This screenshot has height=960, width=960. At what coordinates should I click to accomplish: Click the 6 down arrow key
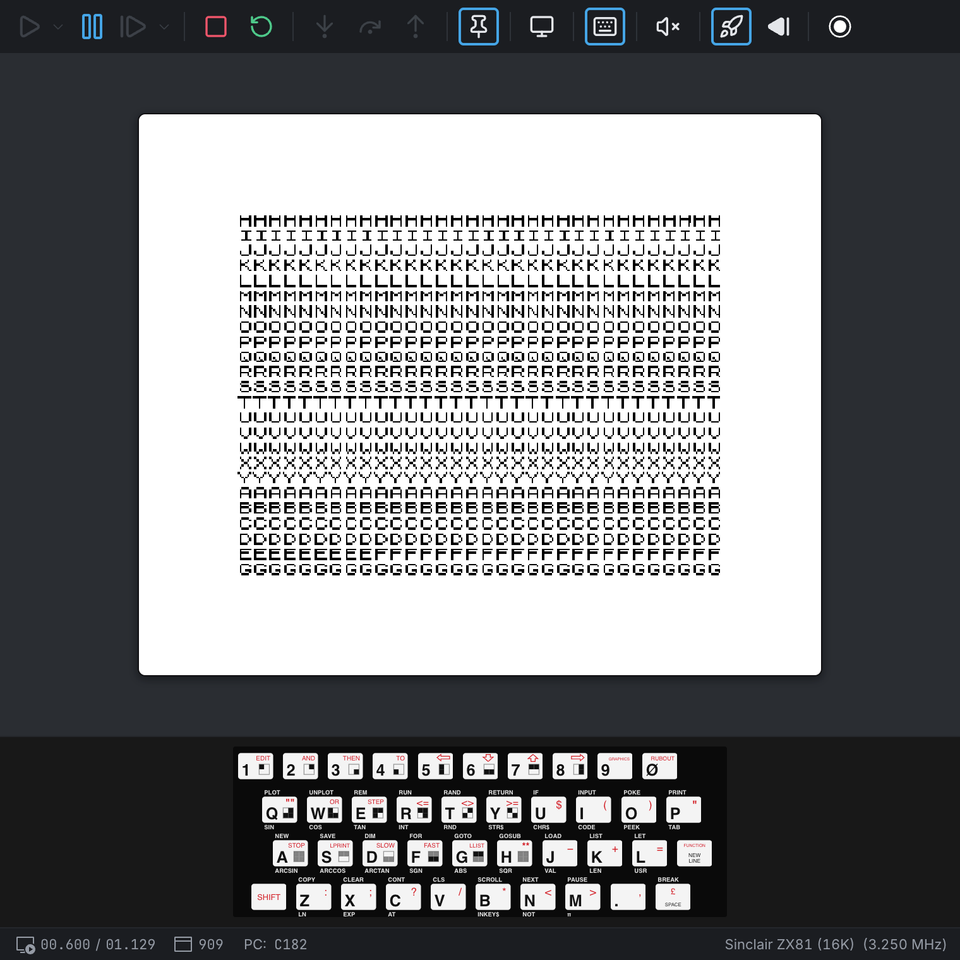click(x=480, y=767)
